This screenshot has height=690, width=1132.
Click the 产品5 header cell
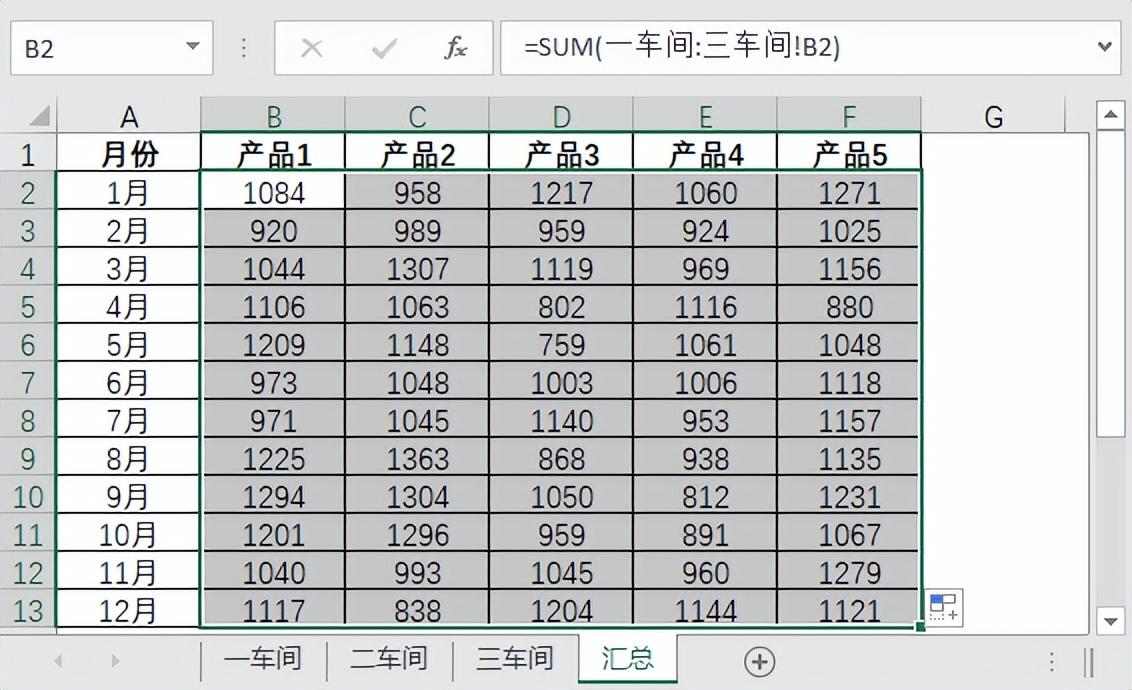[x=849, y=154]
